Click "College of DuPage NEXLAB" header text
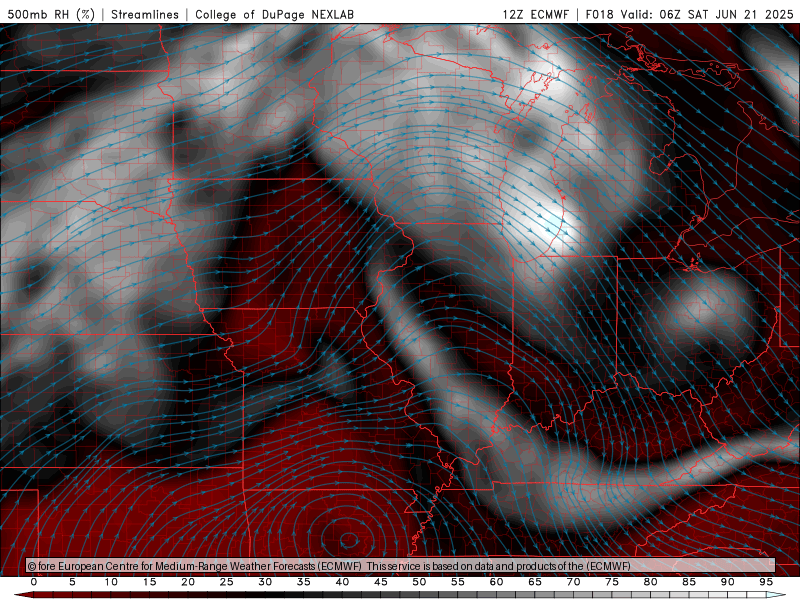 (274, 14)
